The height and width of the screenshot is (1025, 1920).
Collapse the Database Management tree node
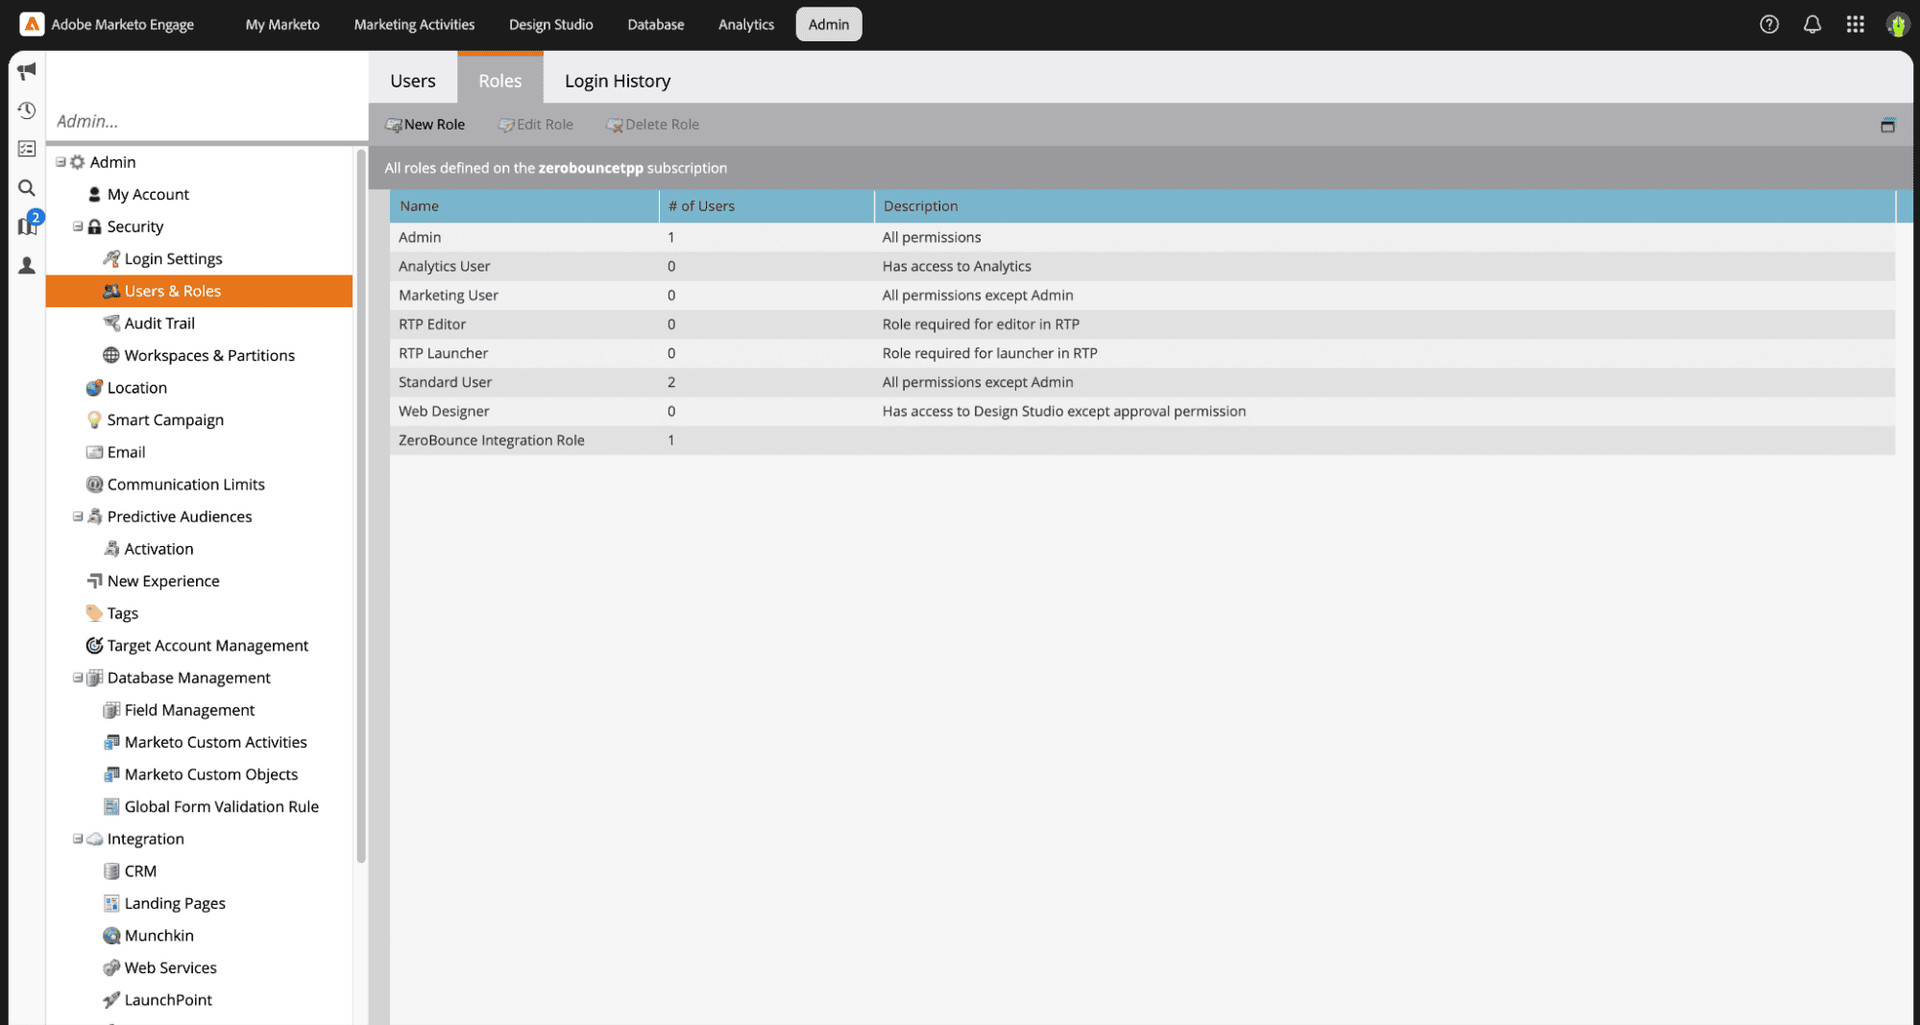(77, 678)
